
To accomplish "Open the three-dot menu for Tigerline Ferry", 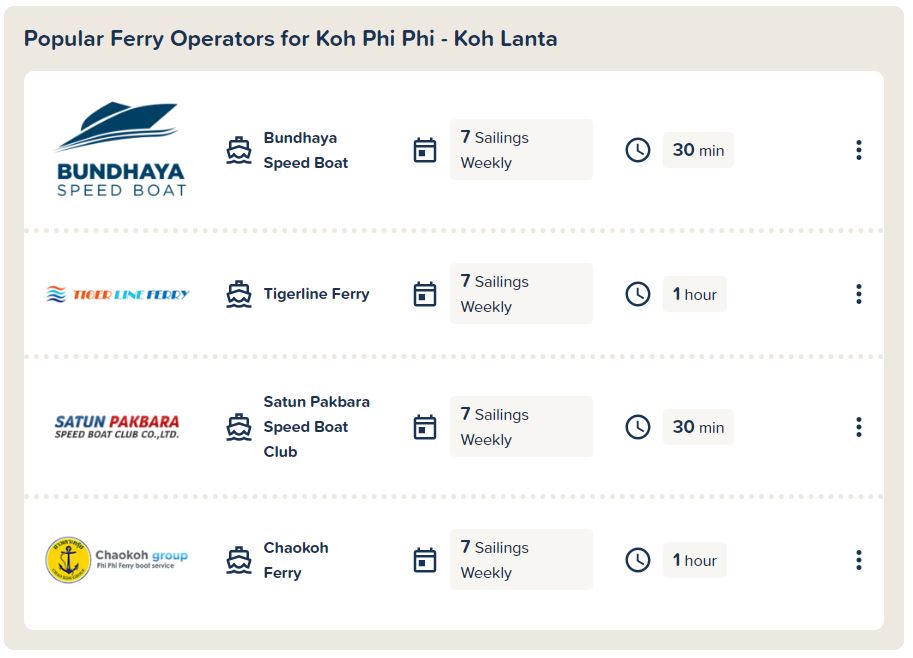I will [858, 294].
